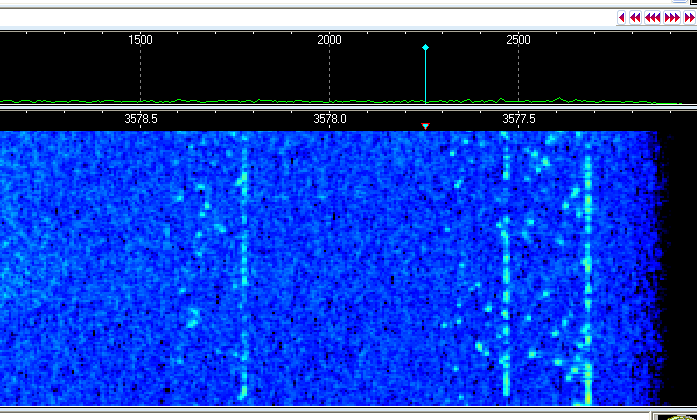This screenshot has height=420, width=697.
Task: Click the 3578.5 frequency scale label
Action: 140,118
